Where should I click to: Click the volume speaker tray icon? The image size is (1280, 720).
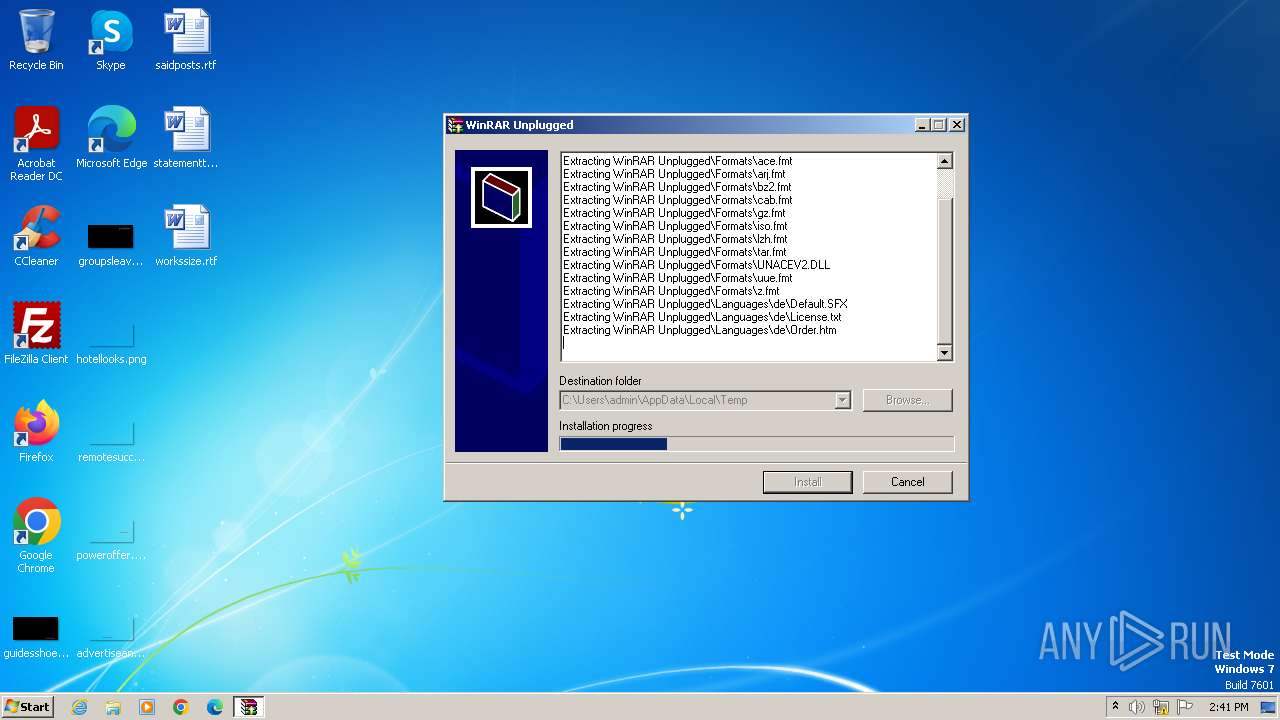click(1137, 707)
